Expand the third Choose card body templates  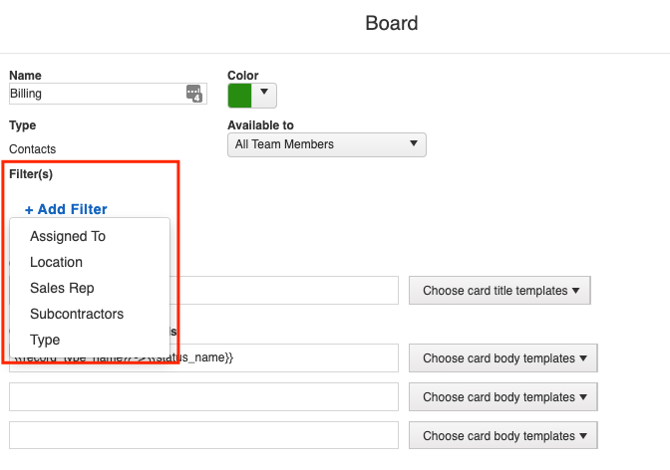(503, 436)
